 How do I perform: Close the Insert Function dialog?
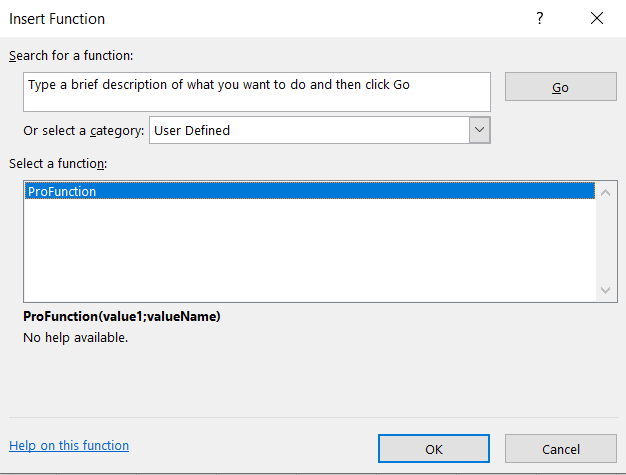(x=597, y=18)
